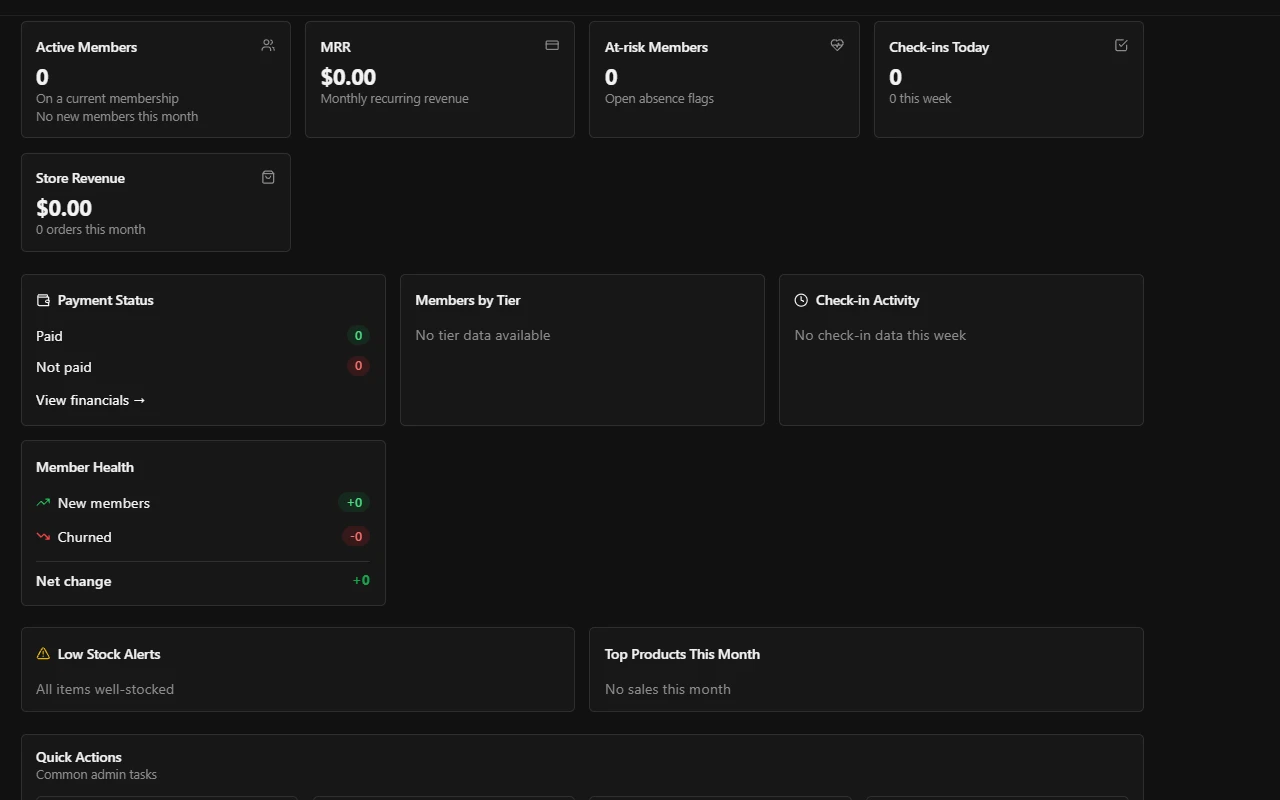Click the green Paid count badge

358,336
